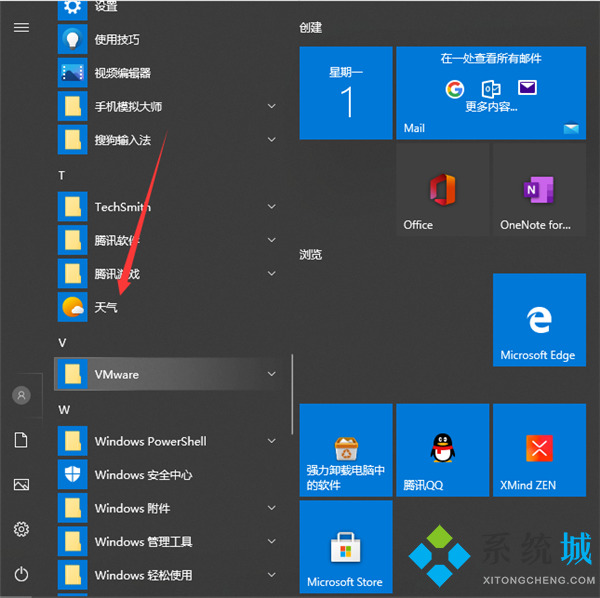Expand the Windows 轻松使用 folder chevron
The width and height of the screenshot is (600, 598).
coord(272,575)
